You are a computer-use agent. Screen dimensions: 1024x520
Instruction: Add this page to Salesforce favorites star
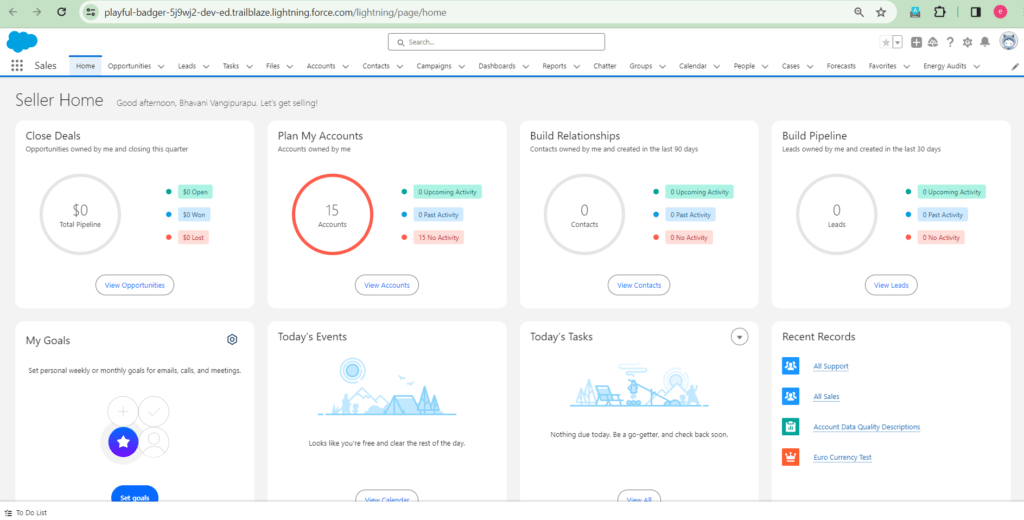pyautogui.click(x=886, y=42)
